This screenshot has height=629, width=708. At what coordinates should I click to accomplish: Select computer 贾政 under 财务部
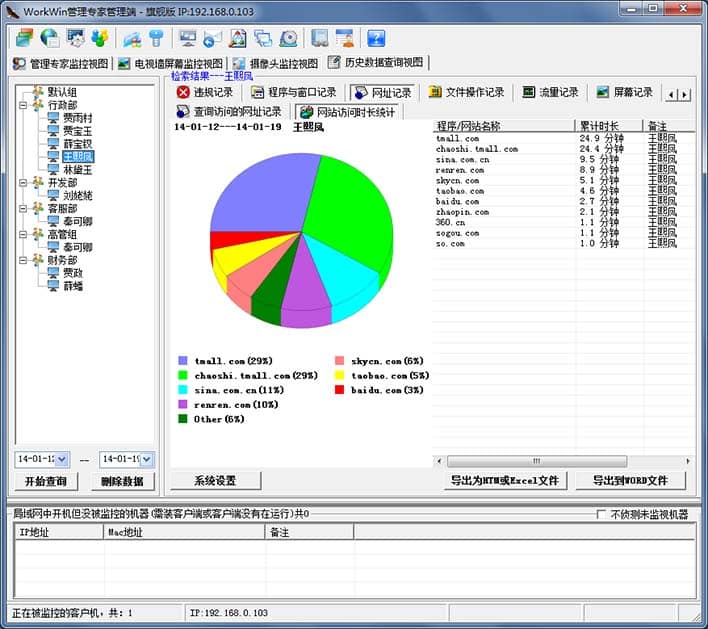(73, 273)
